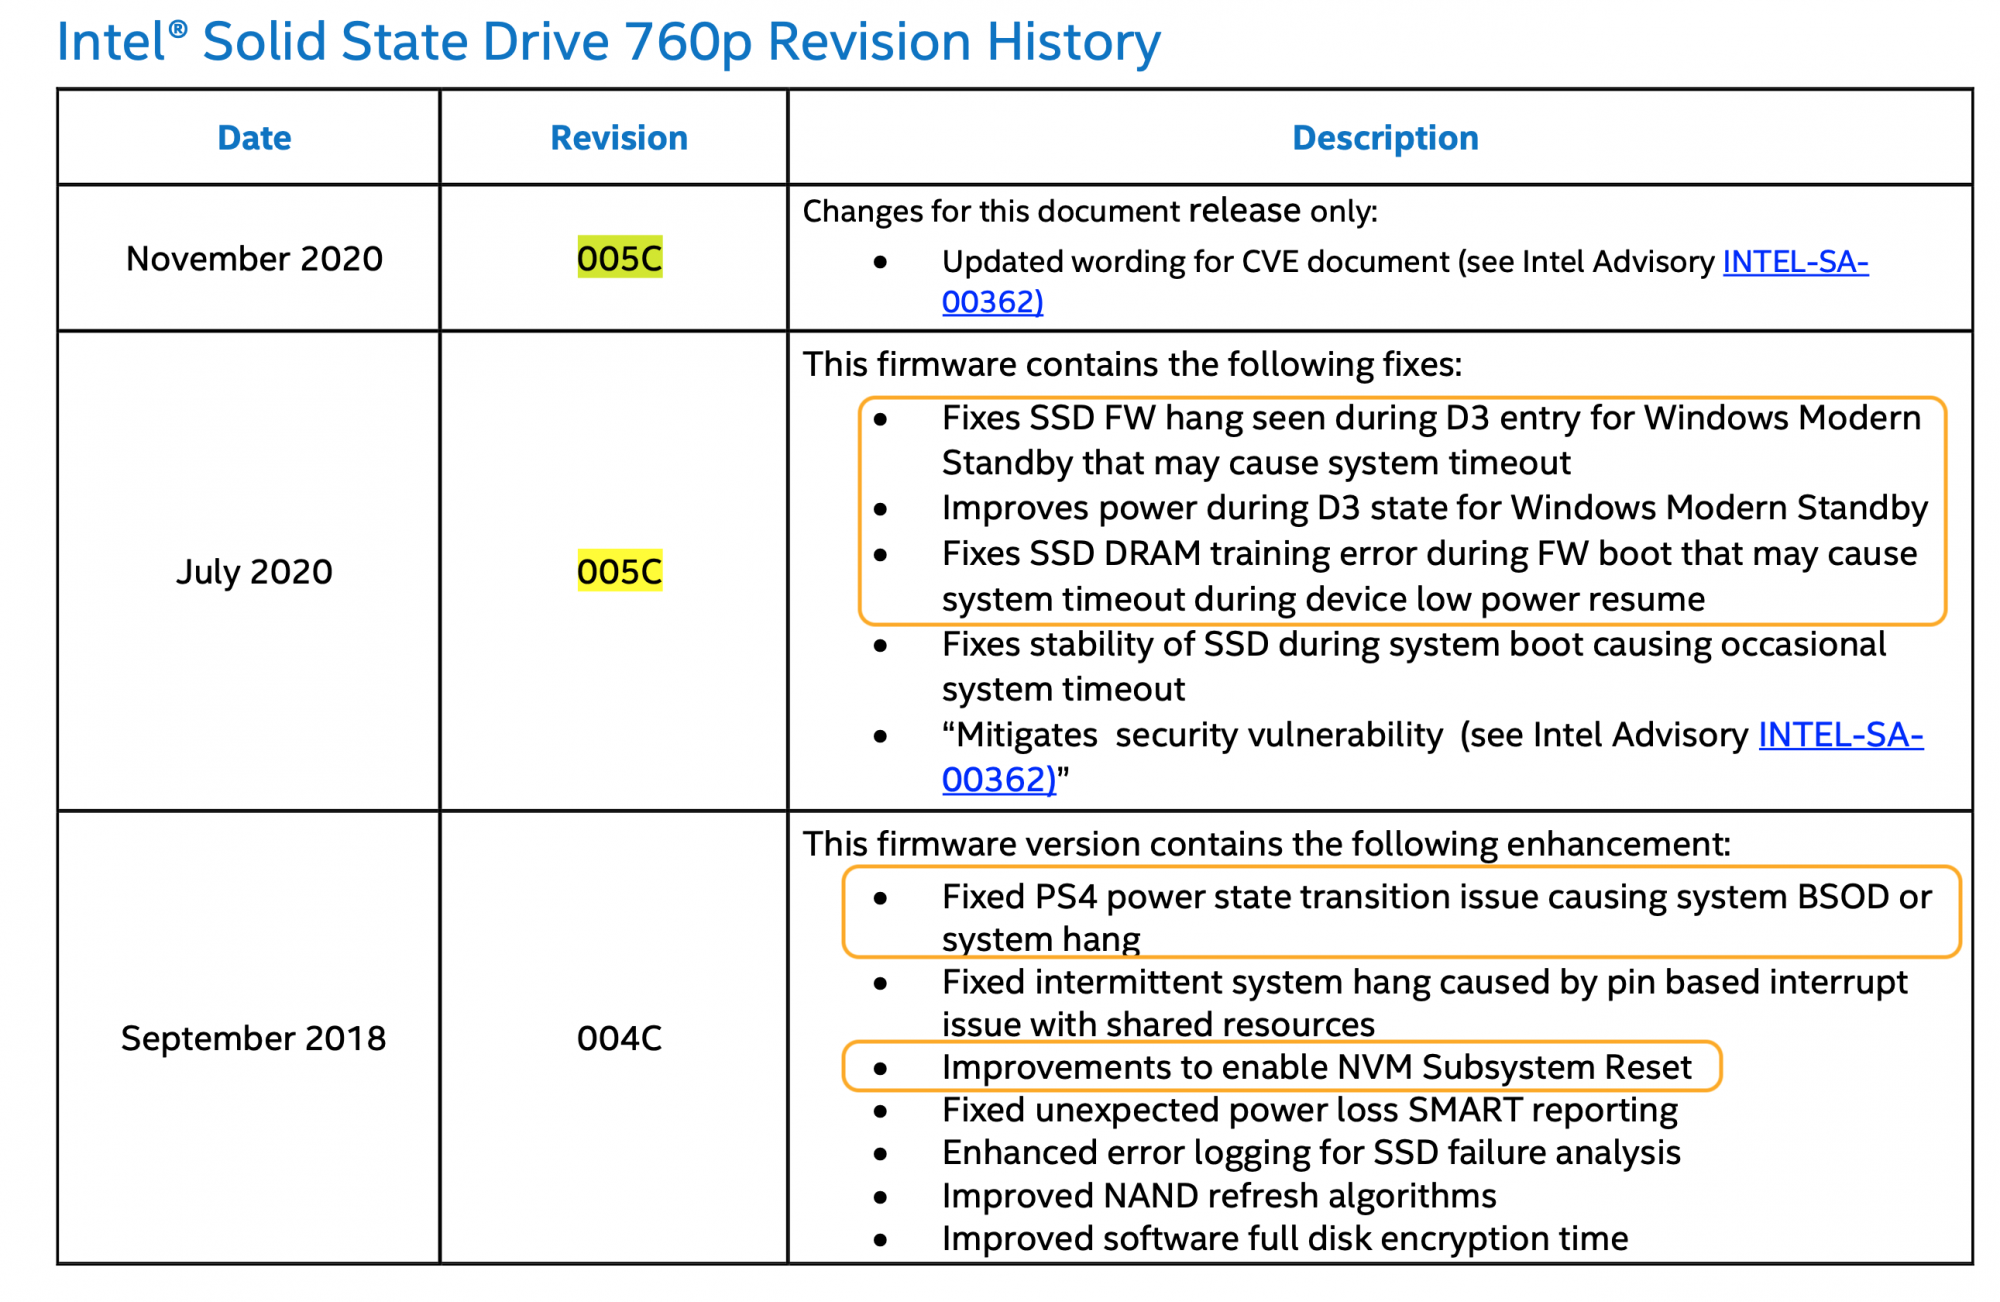The image size is (2000, 1302).
Task: Click 'Improvements to enable NVM Subsystem Reset' bullet
Action: coord(1316,1067)
